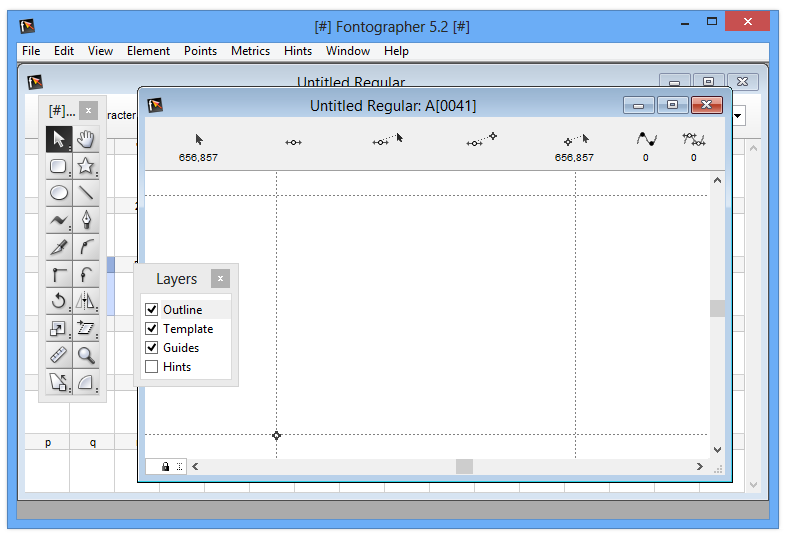Image resolution: width=788 pixels, height=538 pixels.
Task: Close the Layers panel
Action: click(x=220, y=278)
